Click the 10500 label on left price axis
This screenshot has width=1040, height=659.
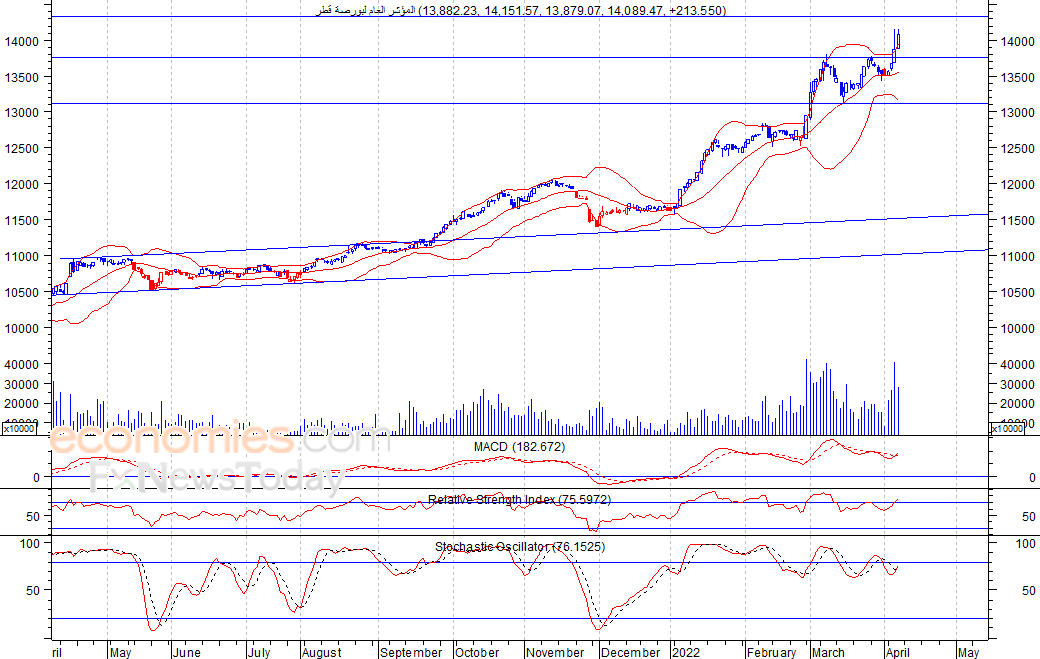[x=22, y=292]
